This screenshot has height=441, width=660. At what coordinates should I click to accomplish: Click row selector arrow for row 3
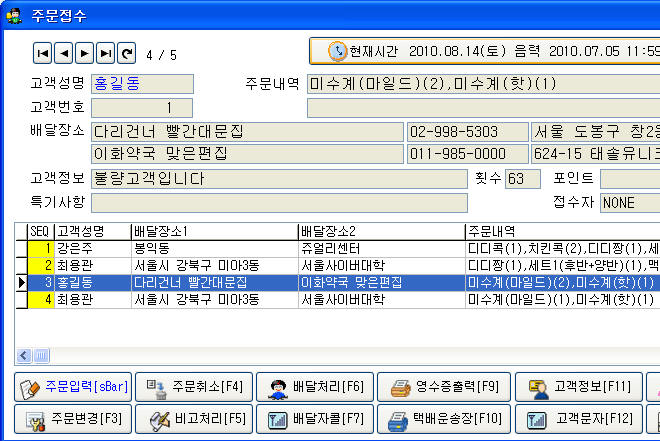point(21,283)
